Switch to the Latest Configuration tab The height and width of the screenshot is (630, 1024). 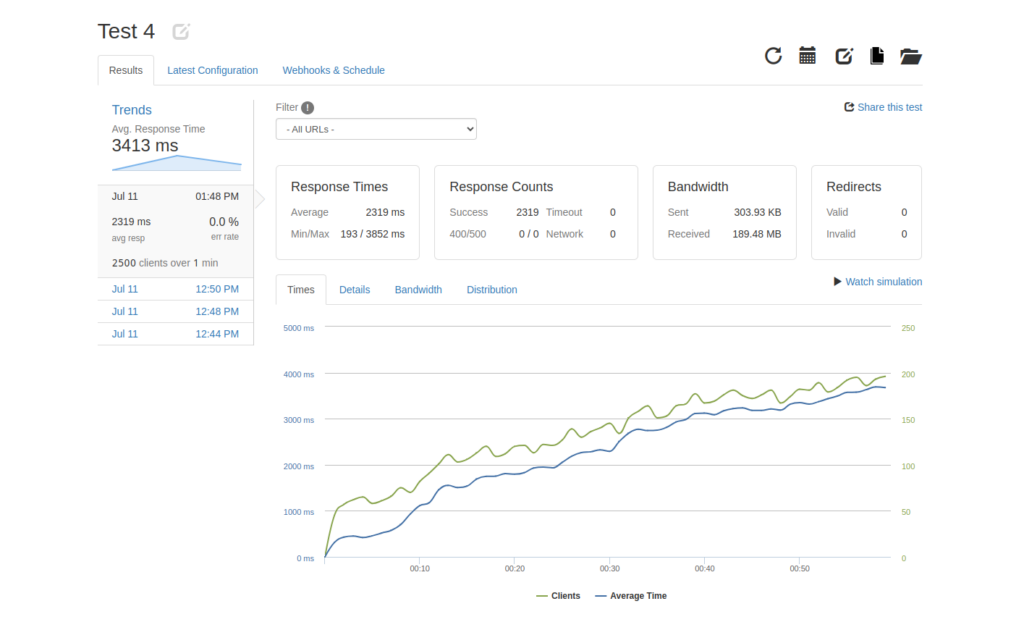click(x=212, y=70)
